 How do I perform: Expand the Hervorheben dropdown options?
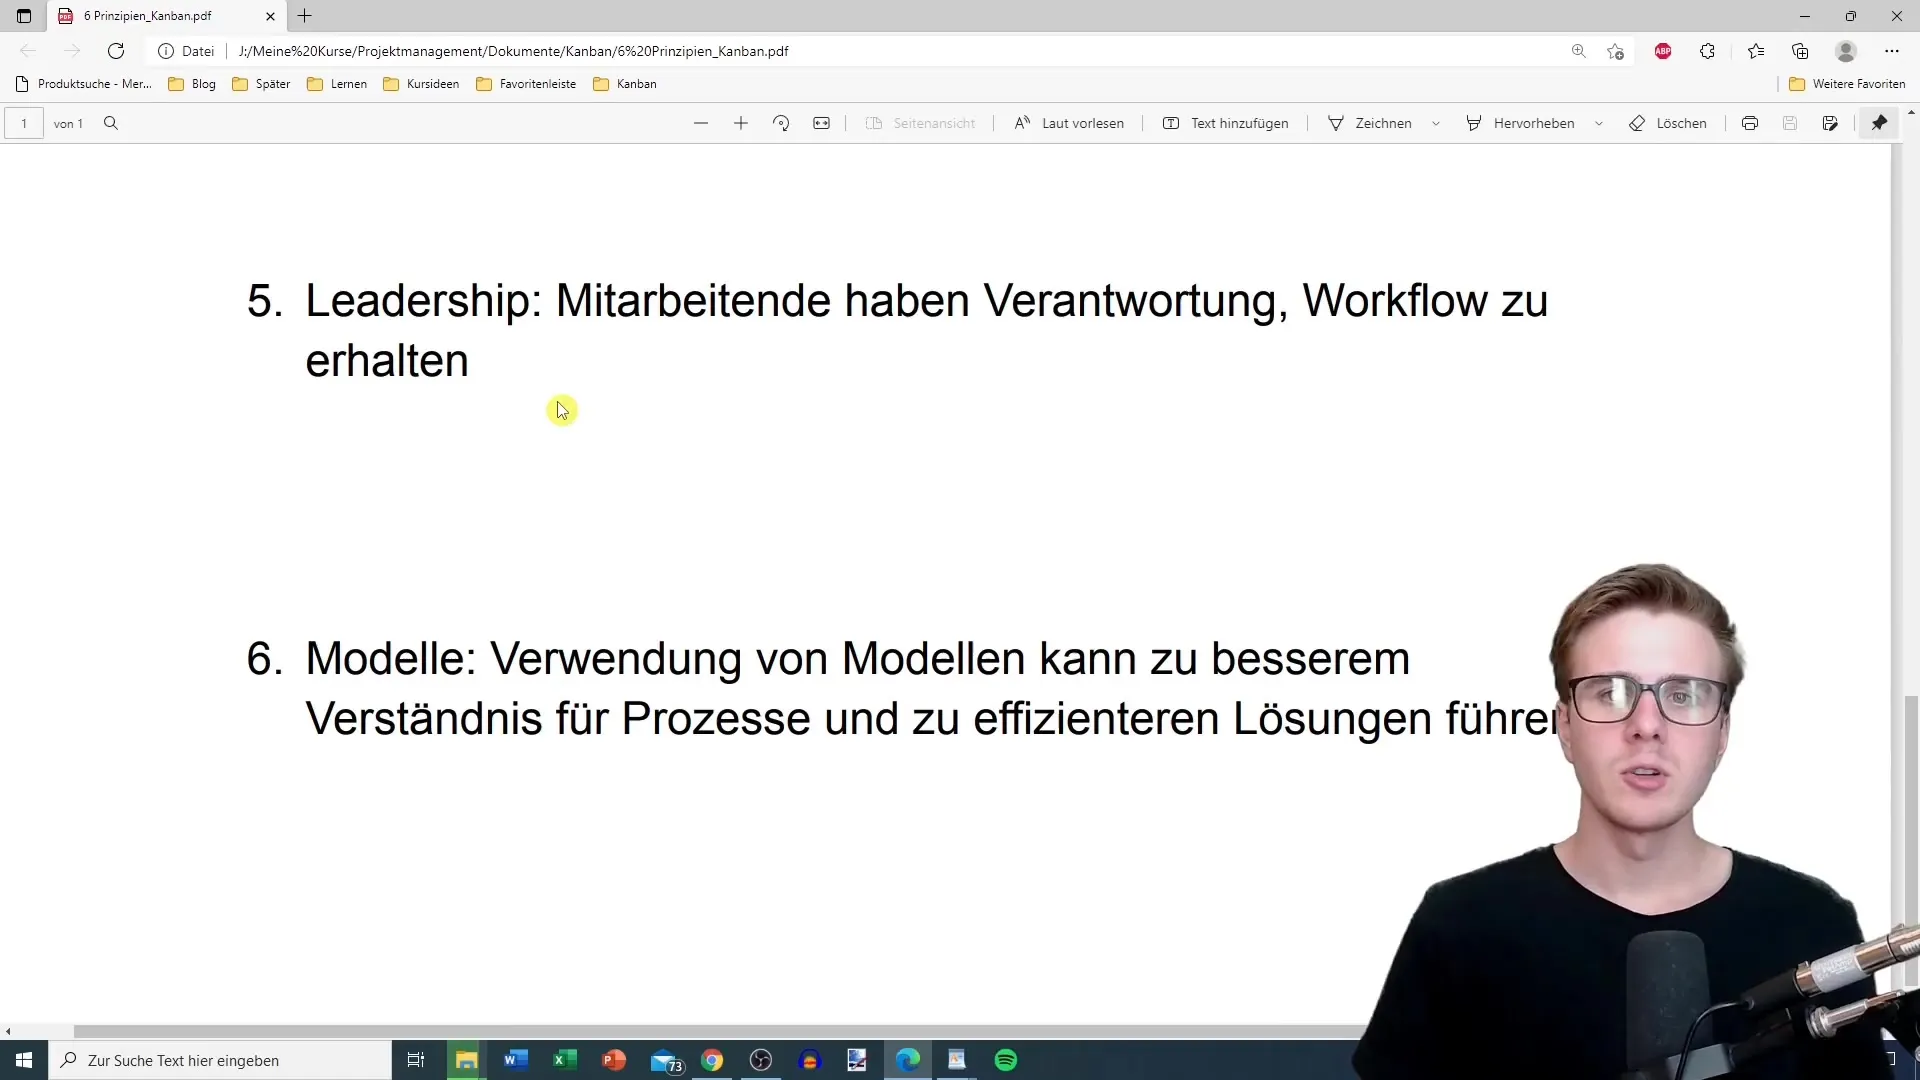(1600, 123)
